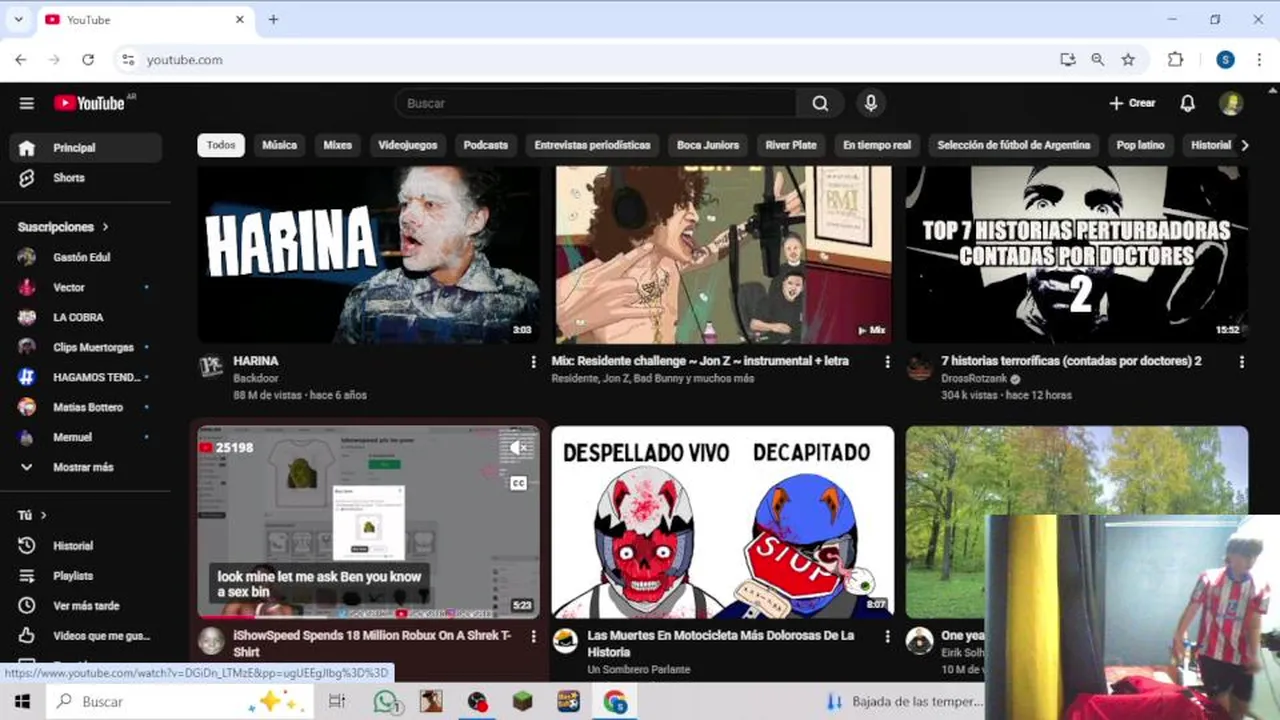The height and width of the screenshot is (720, 1280).
Task: Open Ver más tarde in the sidebar
Action: pos(86,606)
